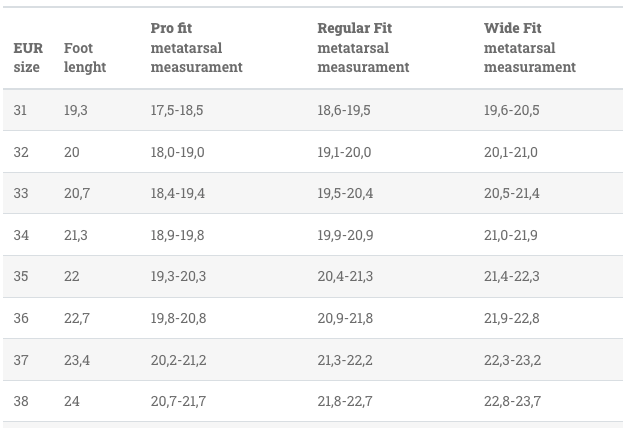Click Regular Fit value 19,5-20,4
The image size is (623, 428).
345,194
